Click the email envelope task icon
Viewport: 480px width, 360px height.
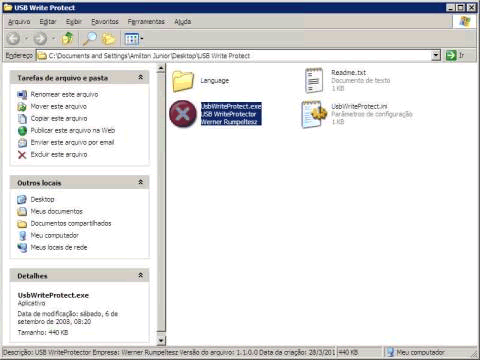[x=22, y=143]
